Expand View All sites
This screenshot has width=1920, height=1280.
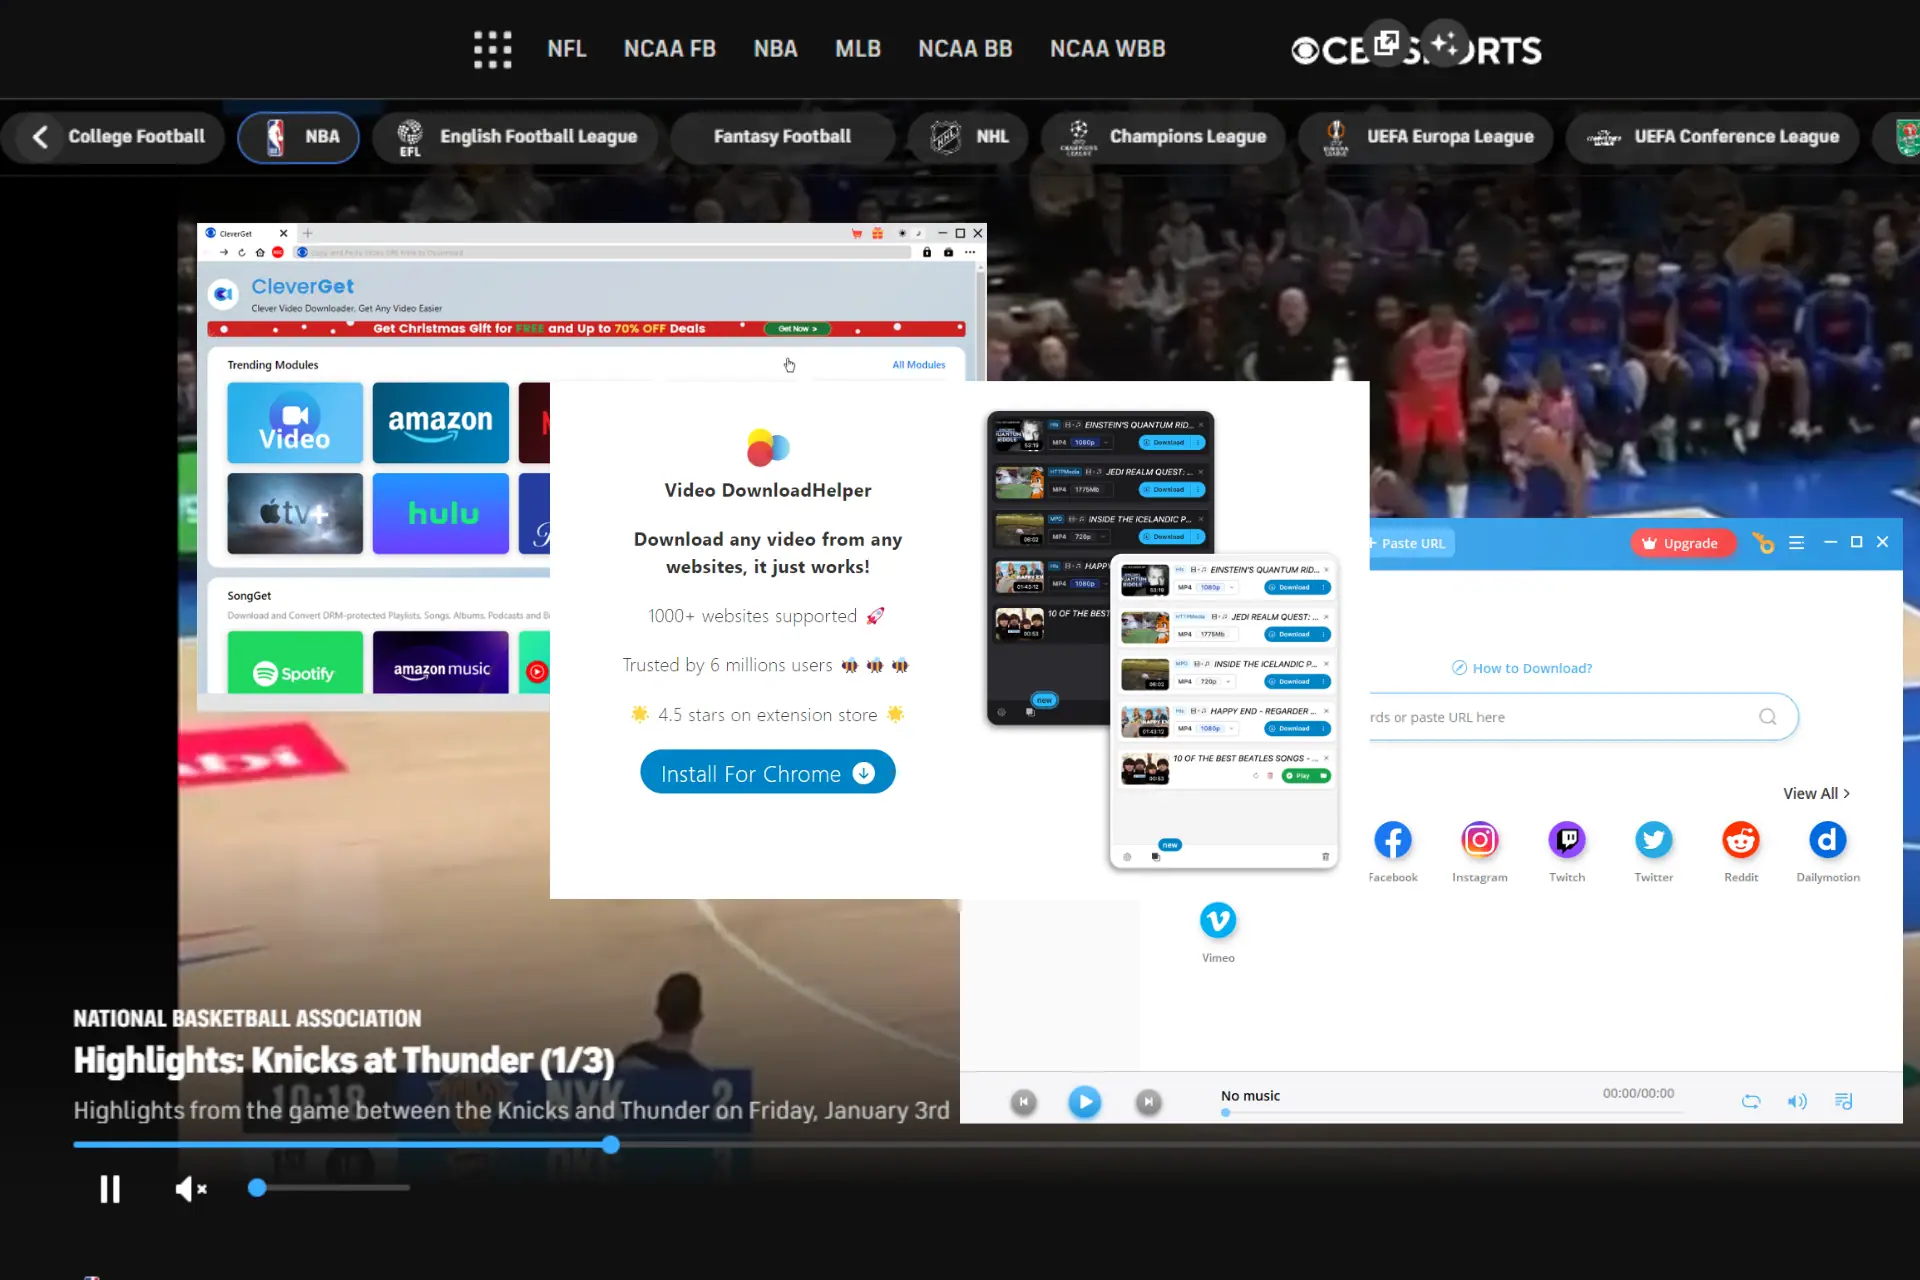1816,793
